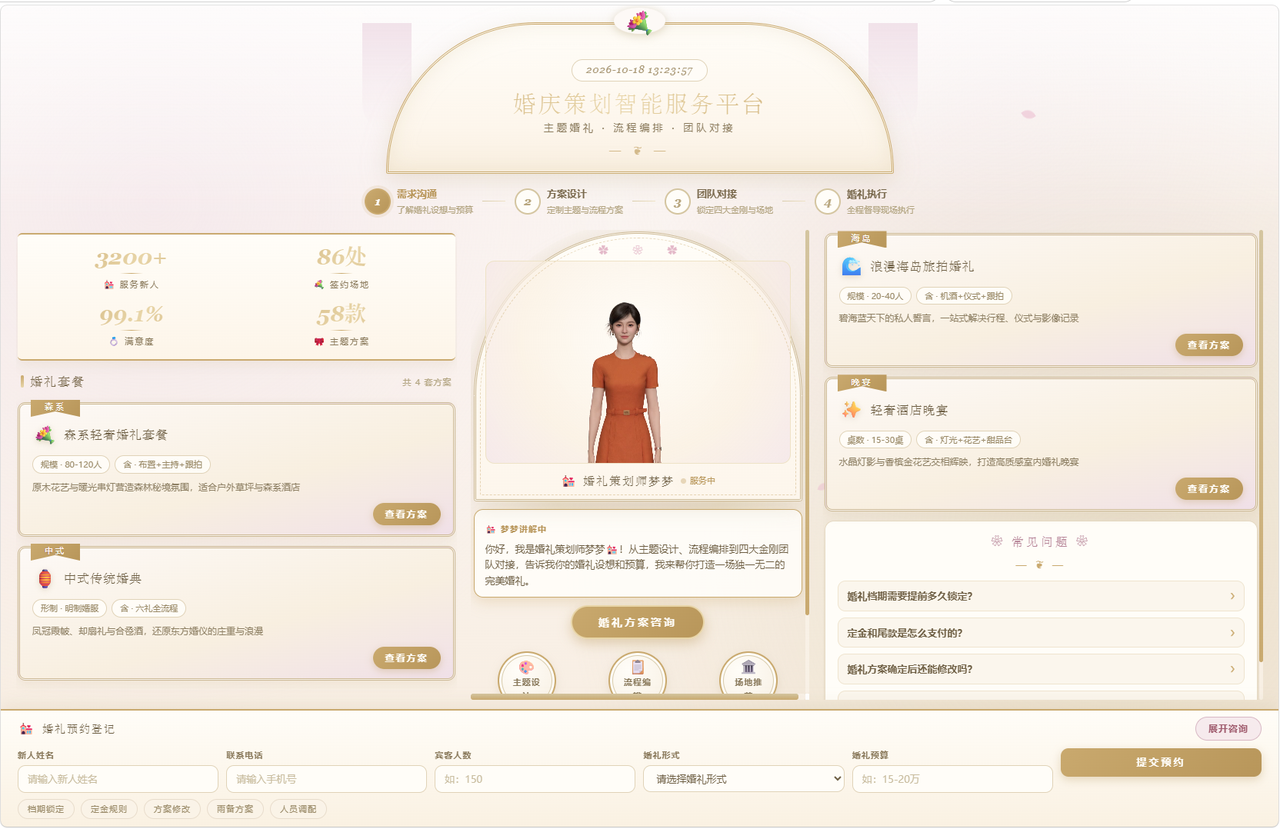
Task: Click the 婚礼方案咨询 button
Action: click(637, 622)
